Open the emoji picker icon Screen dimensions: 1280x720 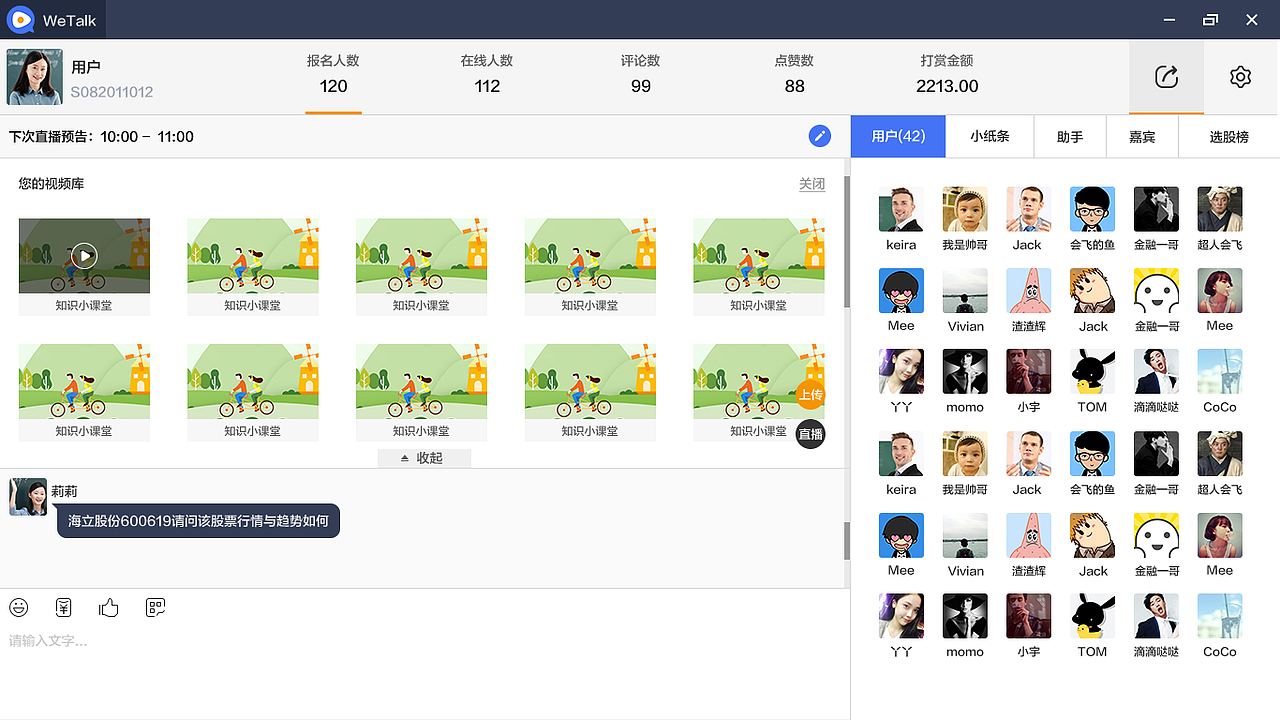[x=19, y=607]
